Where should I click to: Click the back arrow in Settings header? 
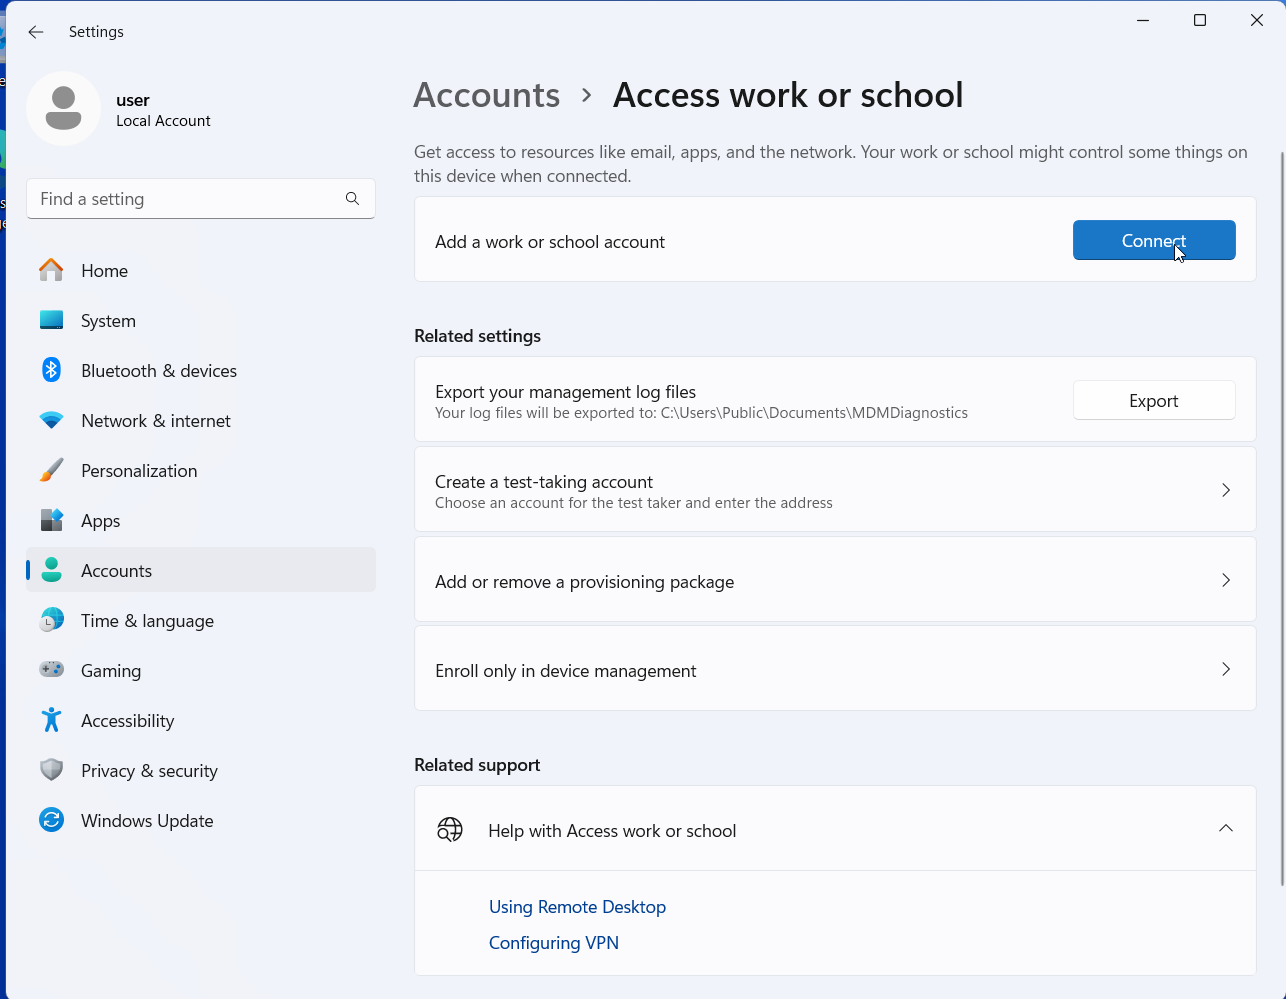[36, 32]
